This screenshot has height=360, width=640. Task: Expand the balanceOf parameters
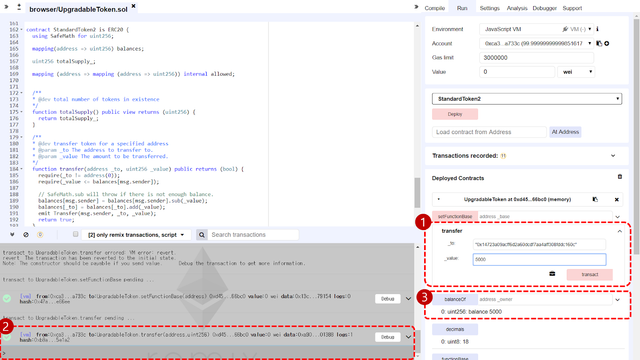(x=618, y=300)
